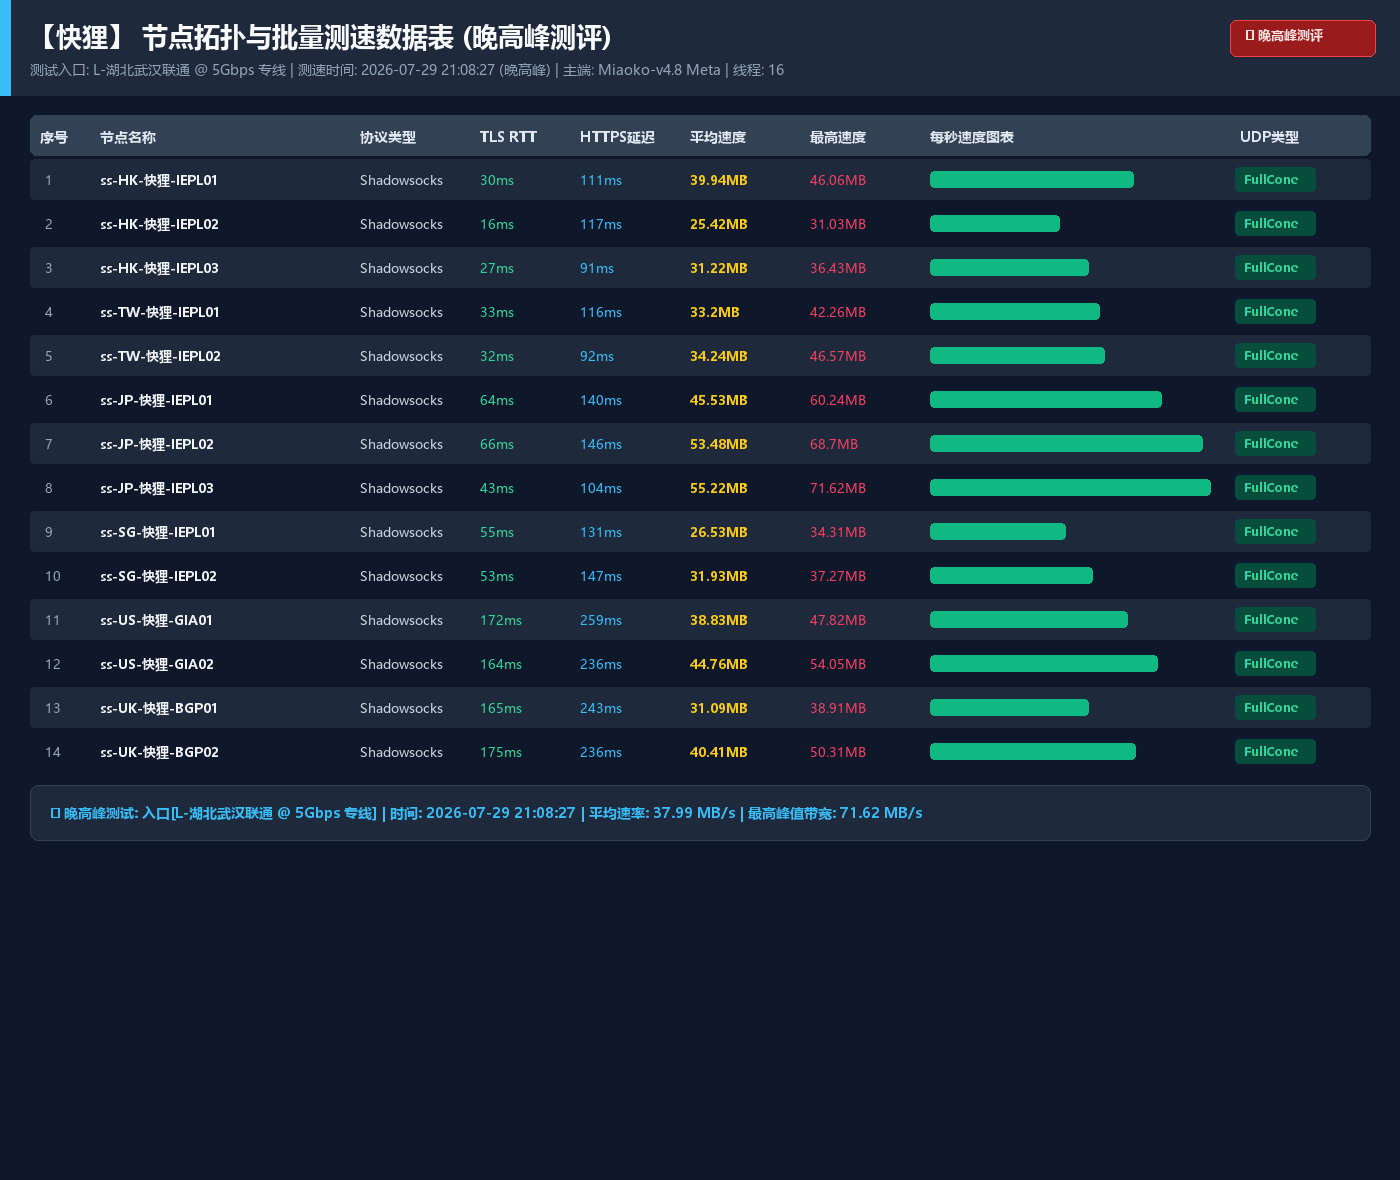
Task: Select node ss-TW-快狸-IEPL02
Action: [160, 356]
